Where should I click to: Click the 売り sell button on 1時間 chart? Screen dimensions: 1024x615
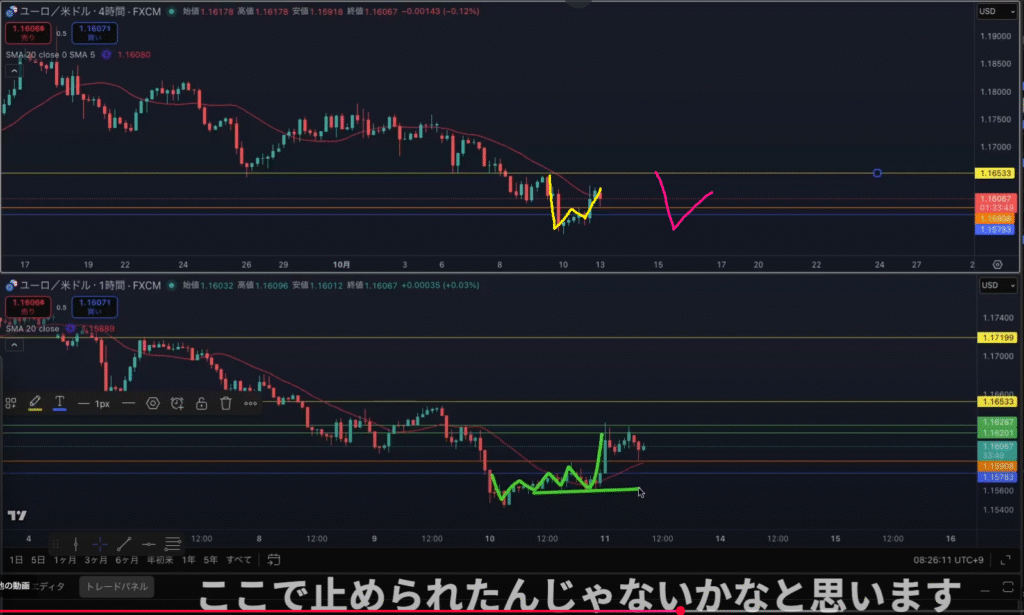[x=28, y=307]
